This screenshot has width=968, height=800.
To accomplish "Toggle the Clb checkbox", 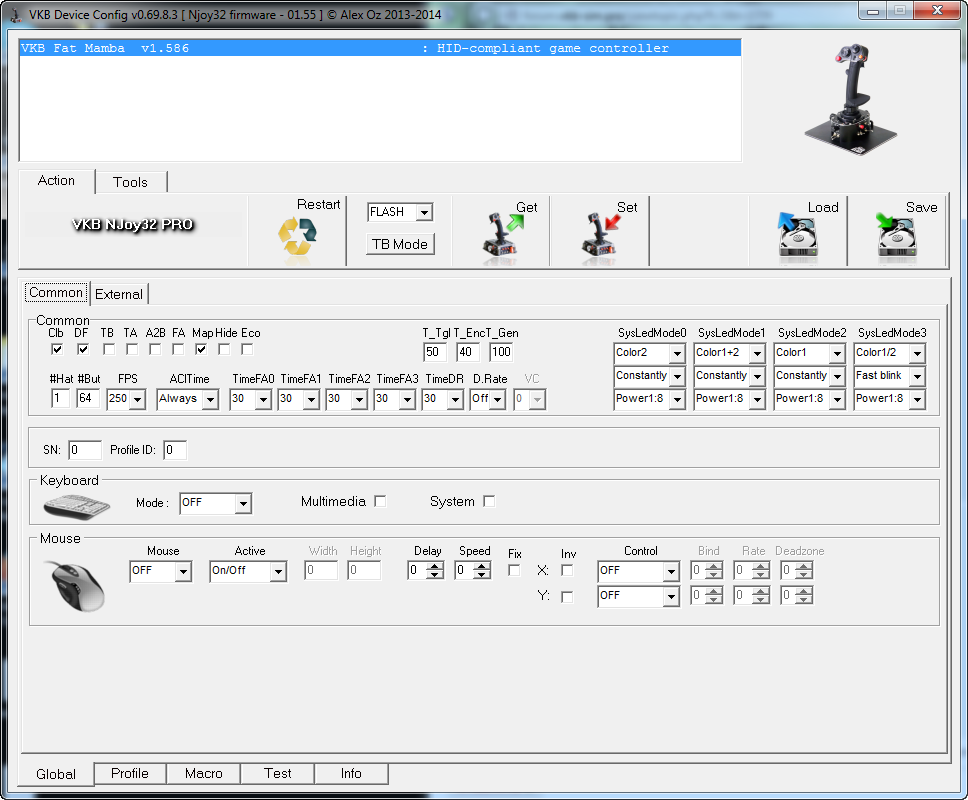I will point(57,349).
